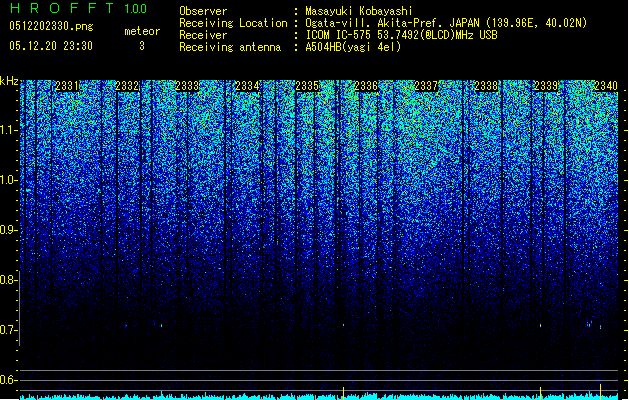This screenshot has width=629, height=400.
Task: Click the 2333 time marker
Action: [187, 86]
